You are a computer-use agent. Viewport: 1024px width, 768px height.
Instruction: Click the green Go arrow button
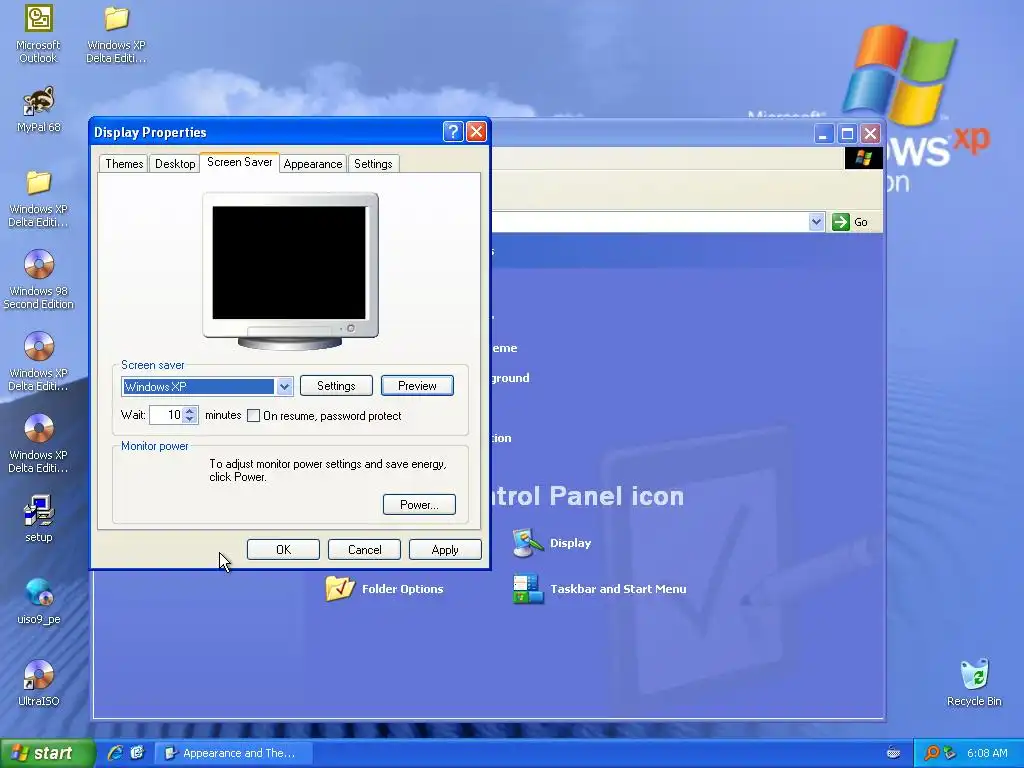[841, 222]
